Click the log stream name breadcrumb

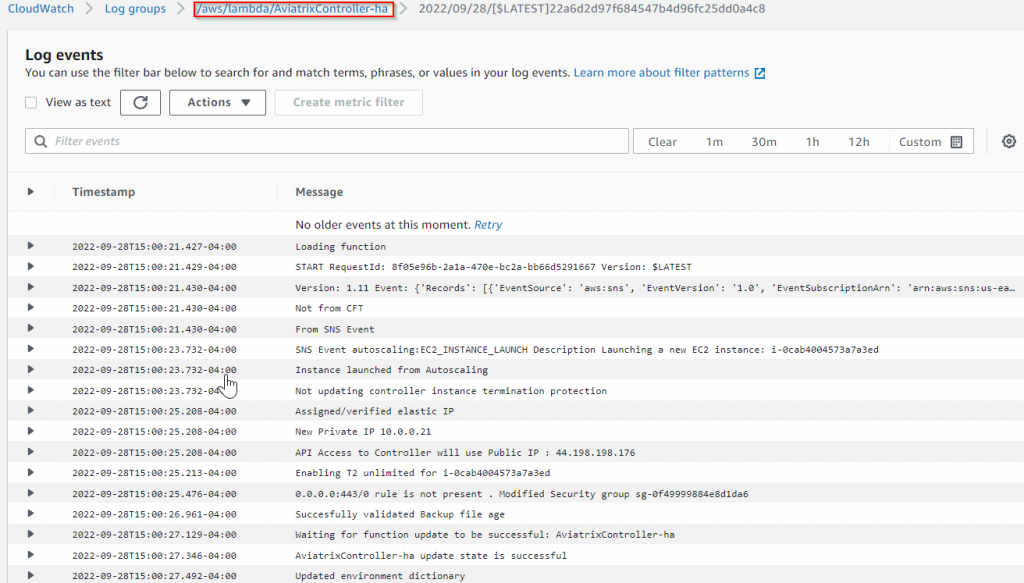[x=592, y=9]
